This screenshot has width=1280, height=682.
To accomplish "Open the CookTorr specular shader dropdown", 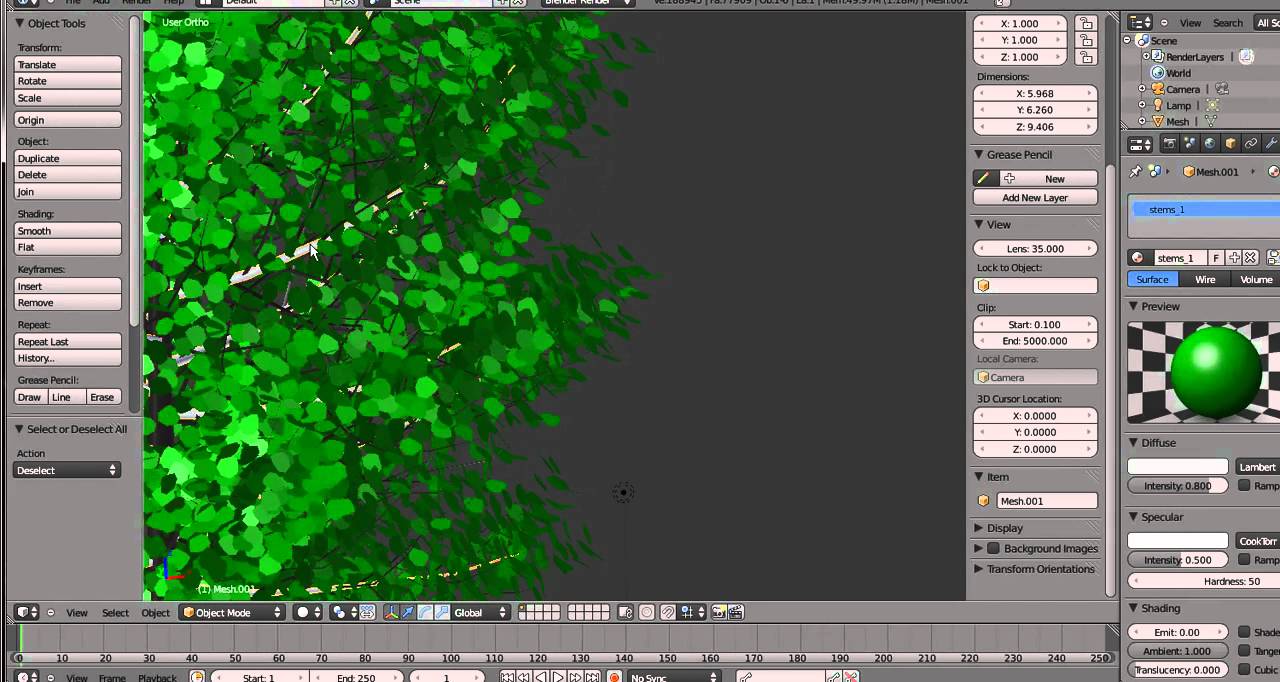I will [x=1258, y=541].
